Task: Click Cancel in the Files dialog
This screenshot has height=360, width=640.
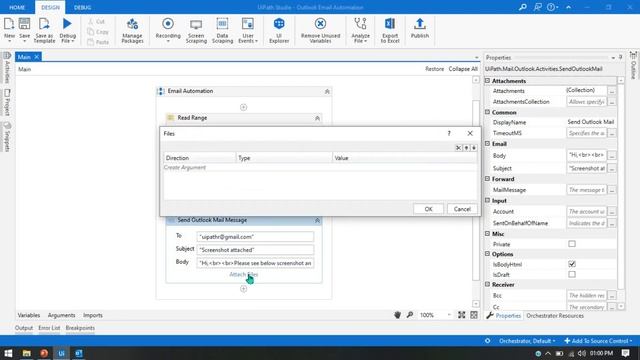Action: (x=462, y=209)
